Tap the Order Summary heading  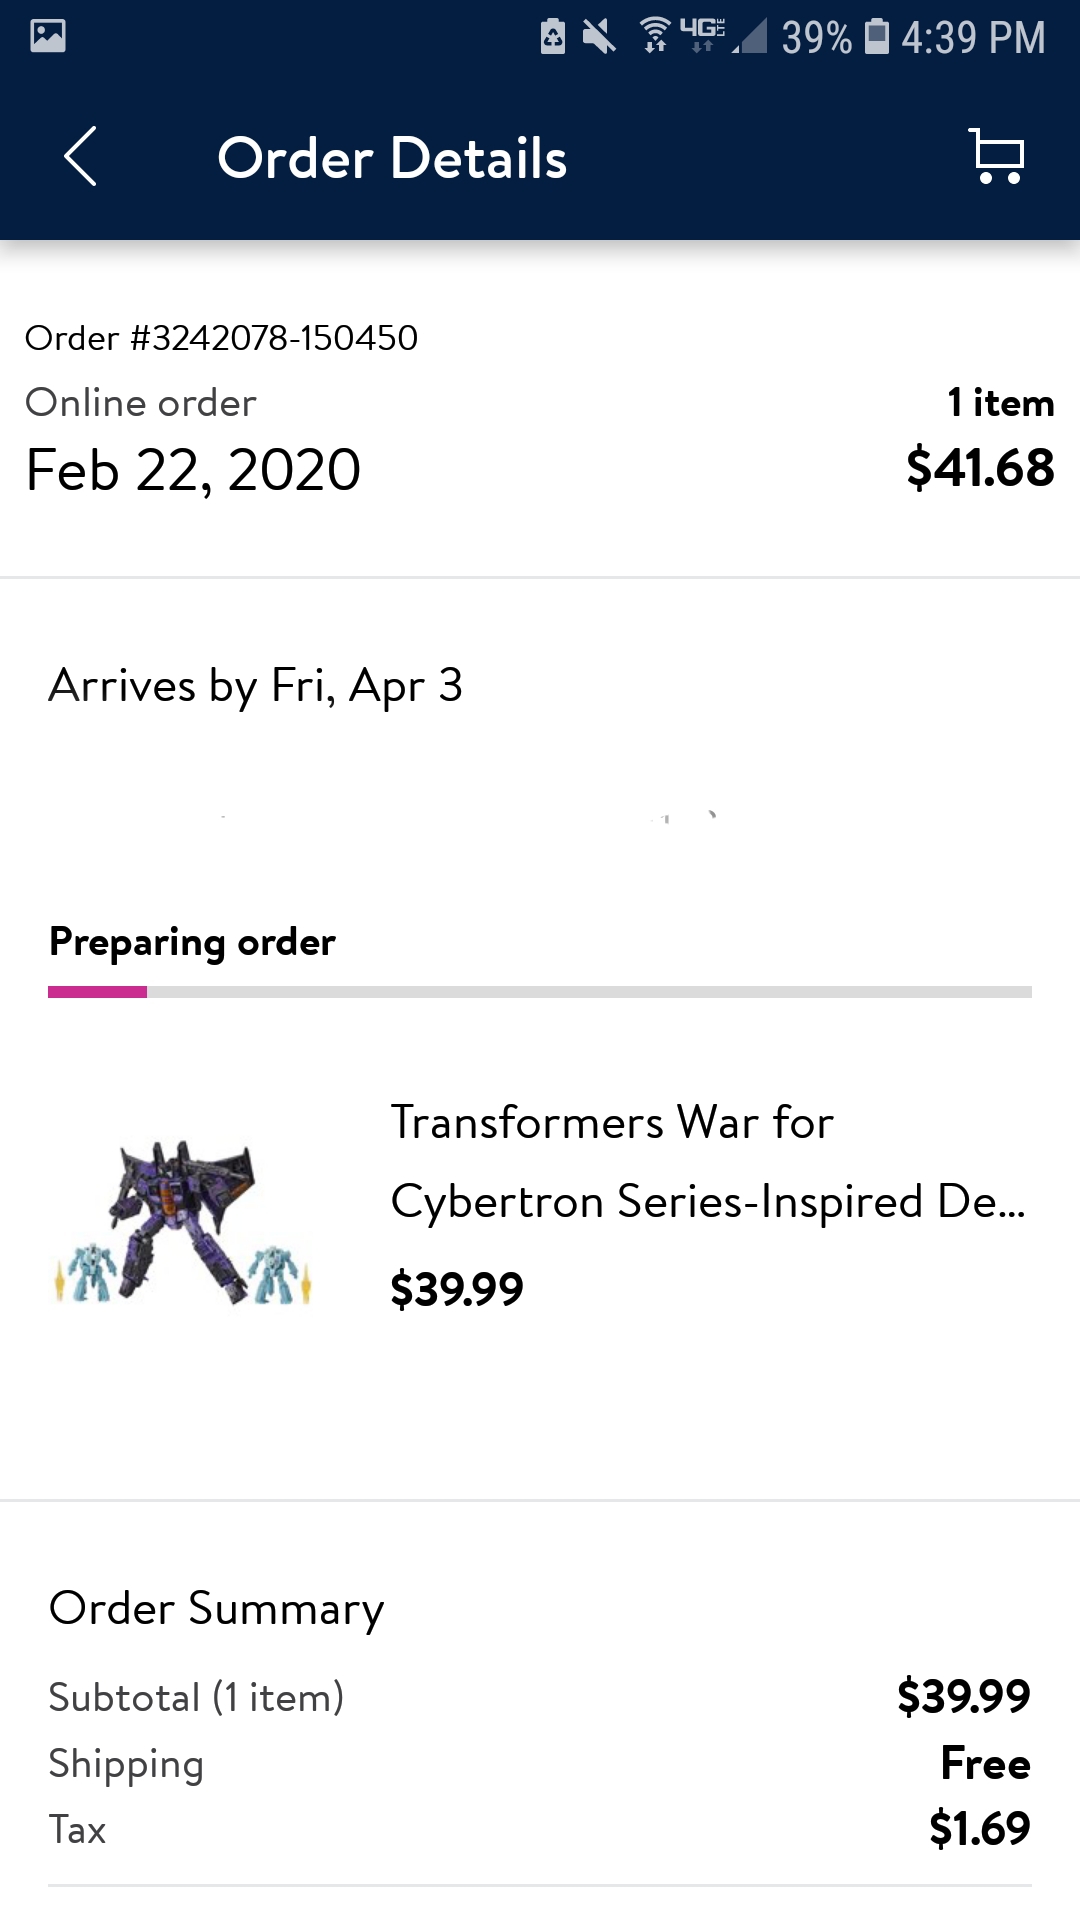pos(216,1609)
